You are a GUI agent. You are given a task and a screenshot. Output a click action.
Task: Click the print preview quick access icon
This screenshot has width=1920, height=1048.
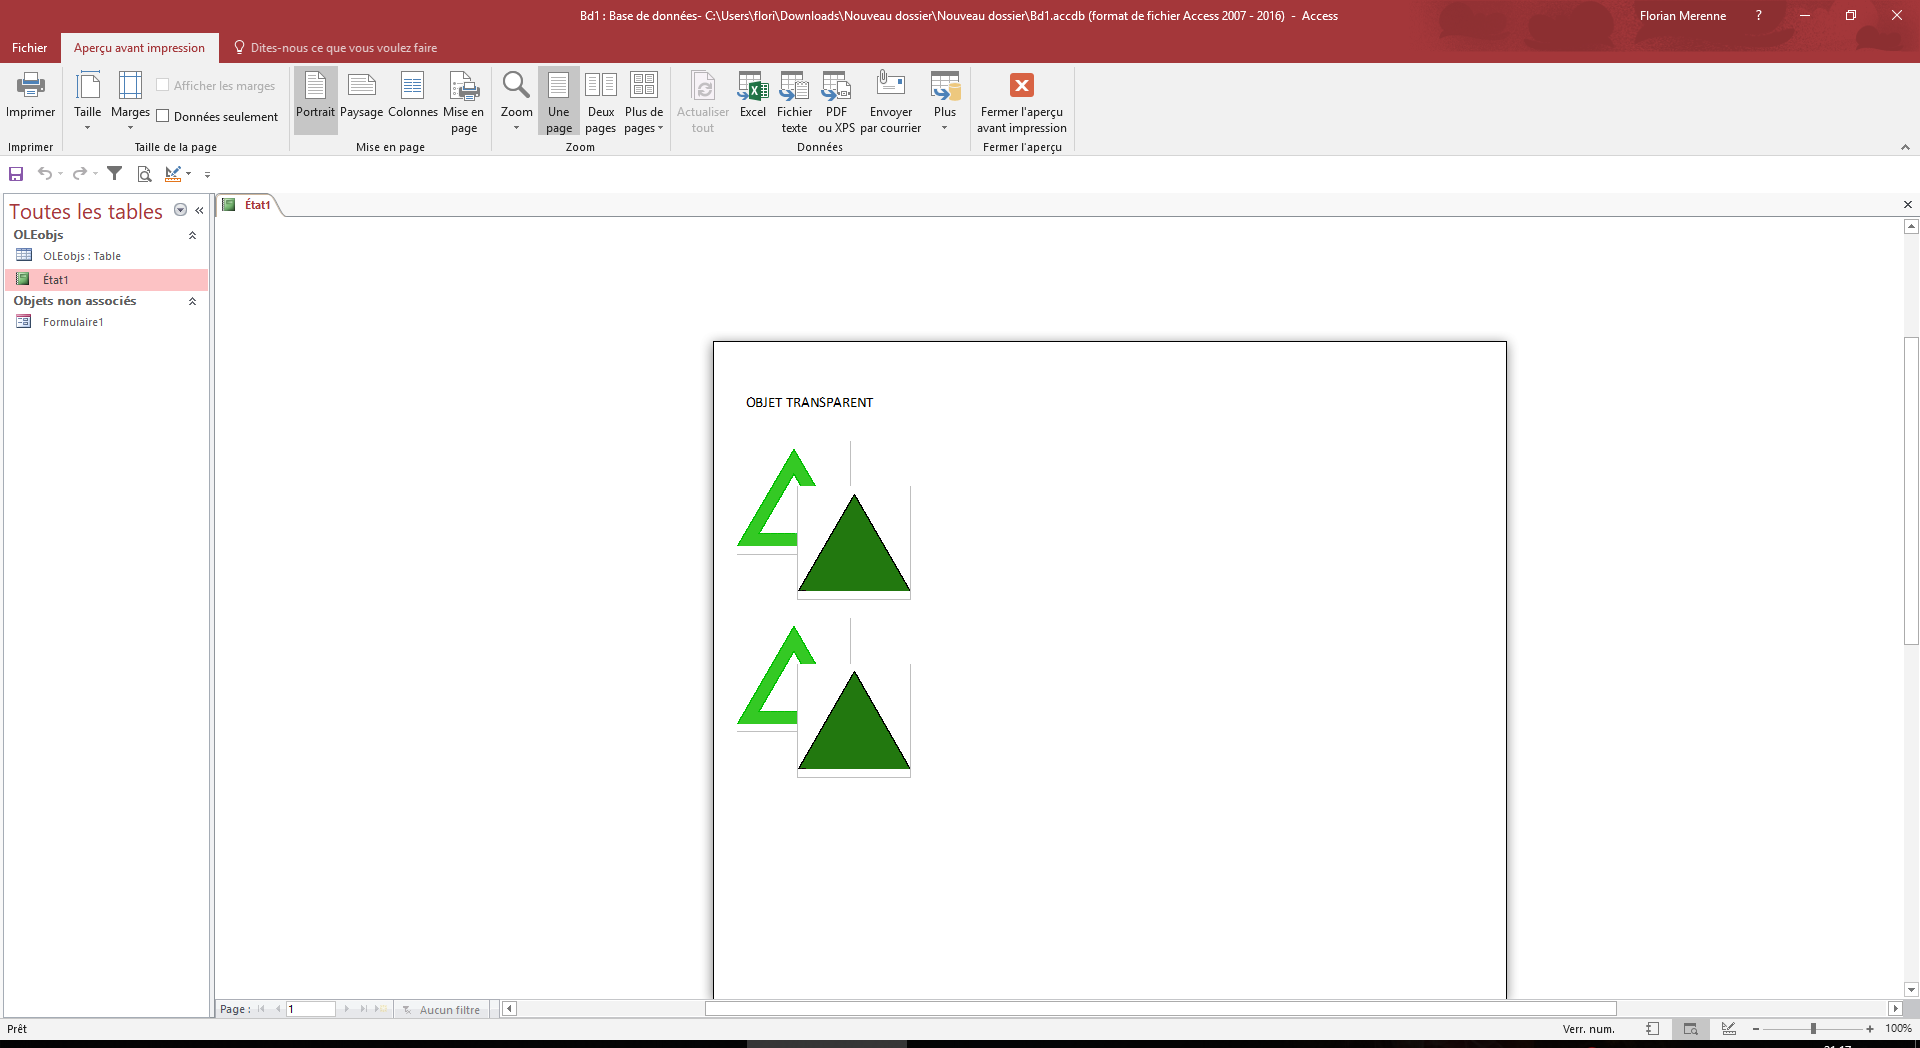click(x=144, y=174)
